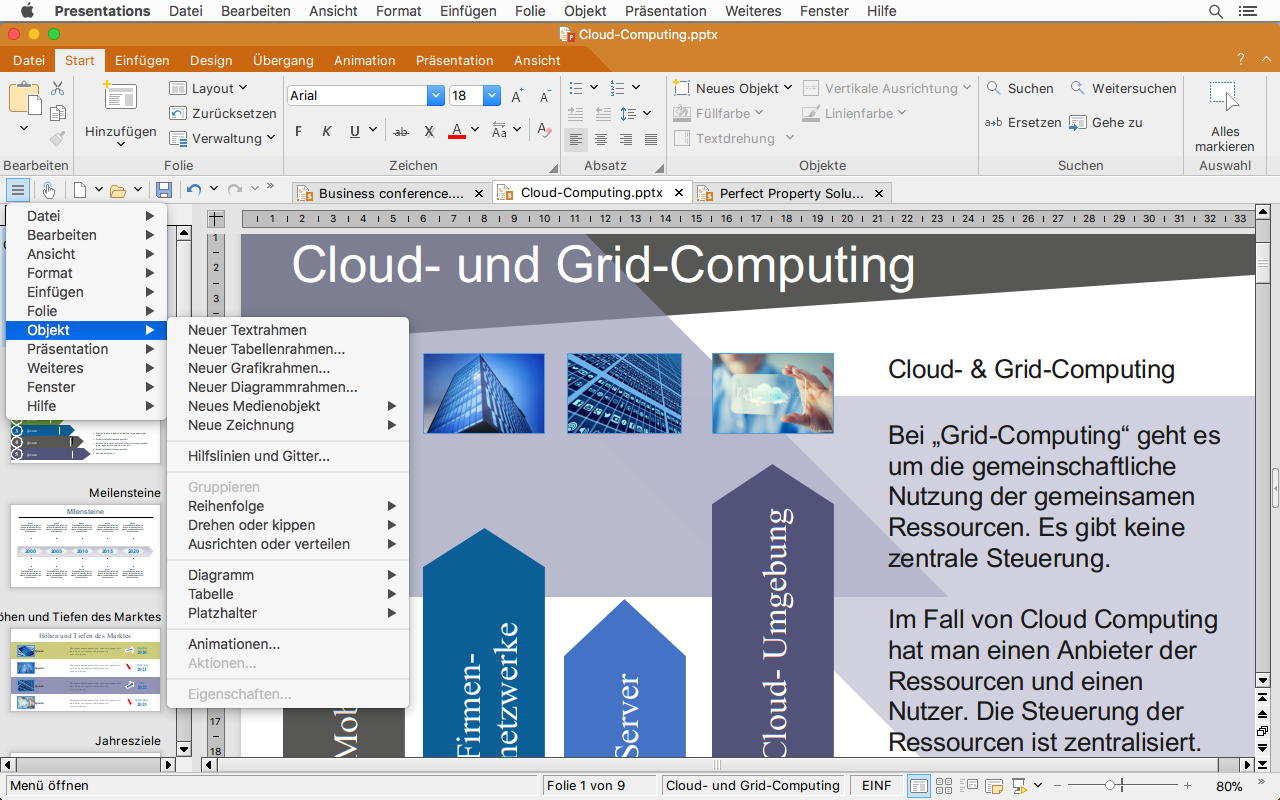Toggle underline (U) formatting
1280x800 pixels.
(x=355, y=131)
